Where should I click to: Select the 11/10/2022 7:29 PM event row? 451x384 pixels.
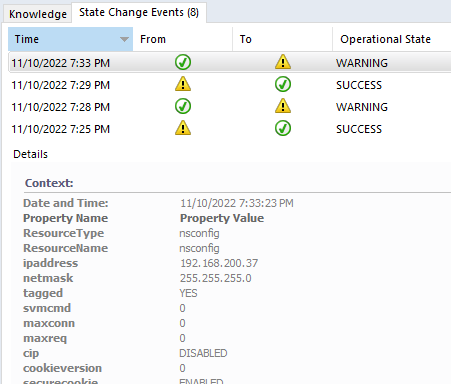[230, 85]
